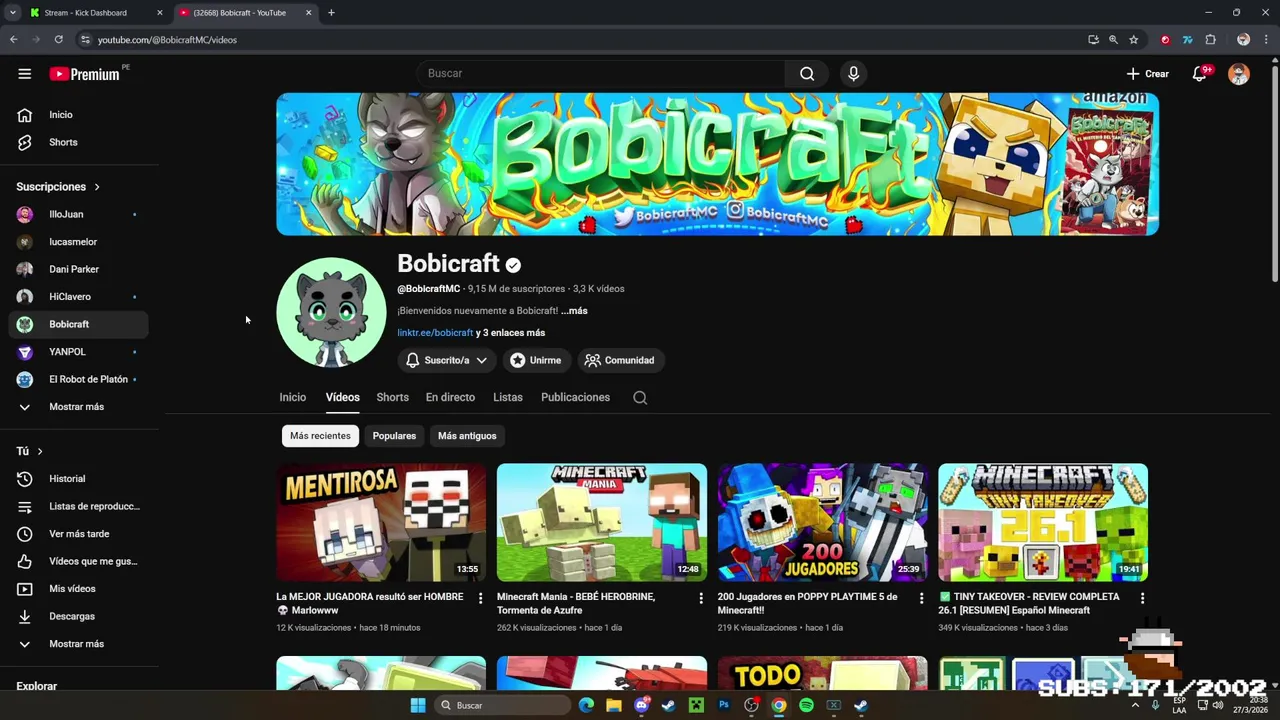
Task: Click the Chrome address bar URL
Action: pyautogui.click(x=167, y=40)
